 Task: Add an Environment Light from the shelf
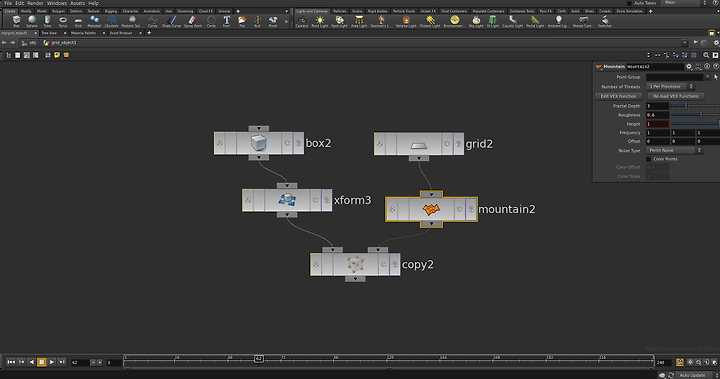point(454,21)
